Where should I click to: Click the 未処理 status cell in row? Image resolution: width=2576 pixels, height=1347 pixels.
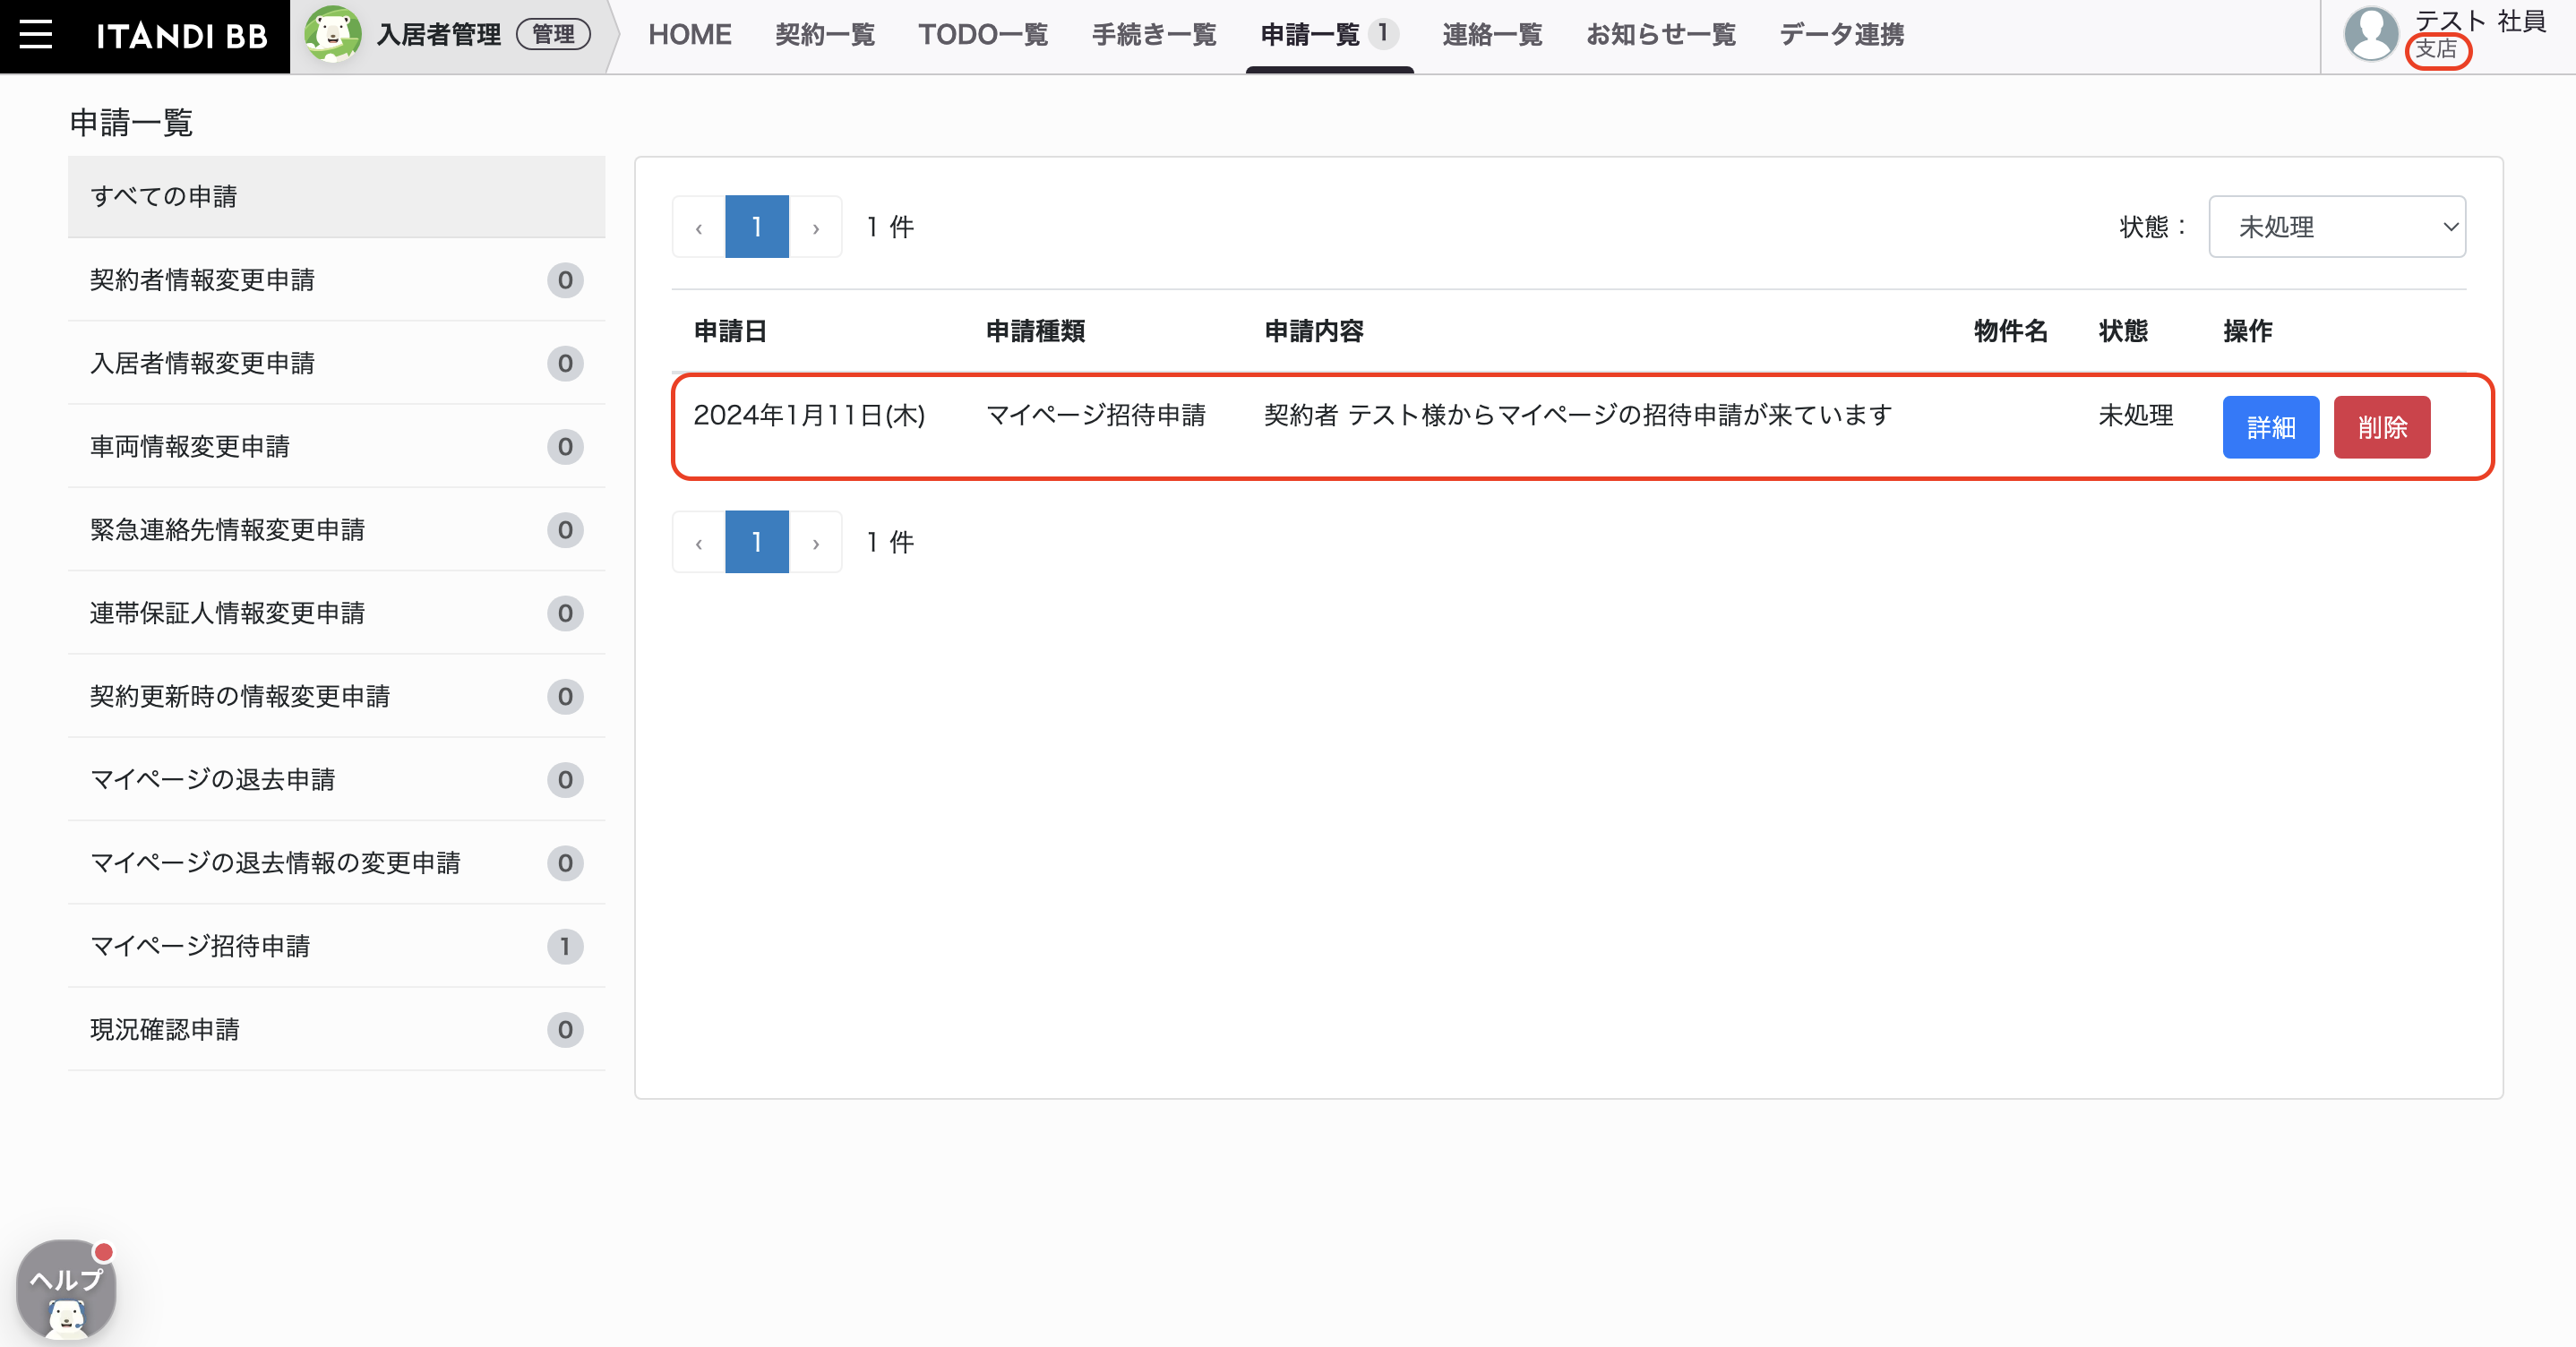(2136, 415)
